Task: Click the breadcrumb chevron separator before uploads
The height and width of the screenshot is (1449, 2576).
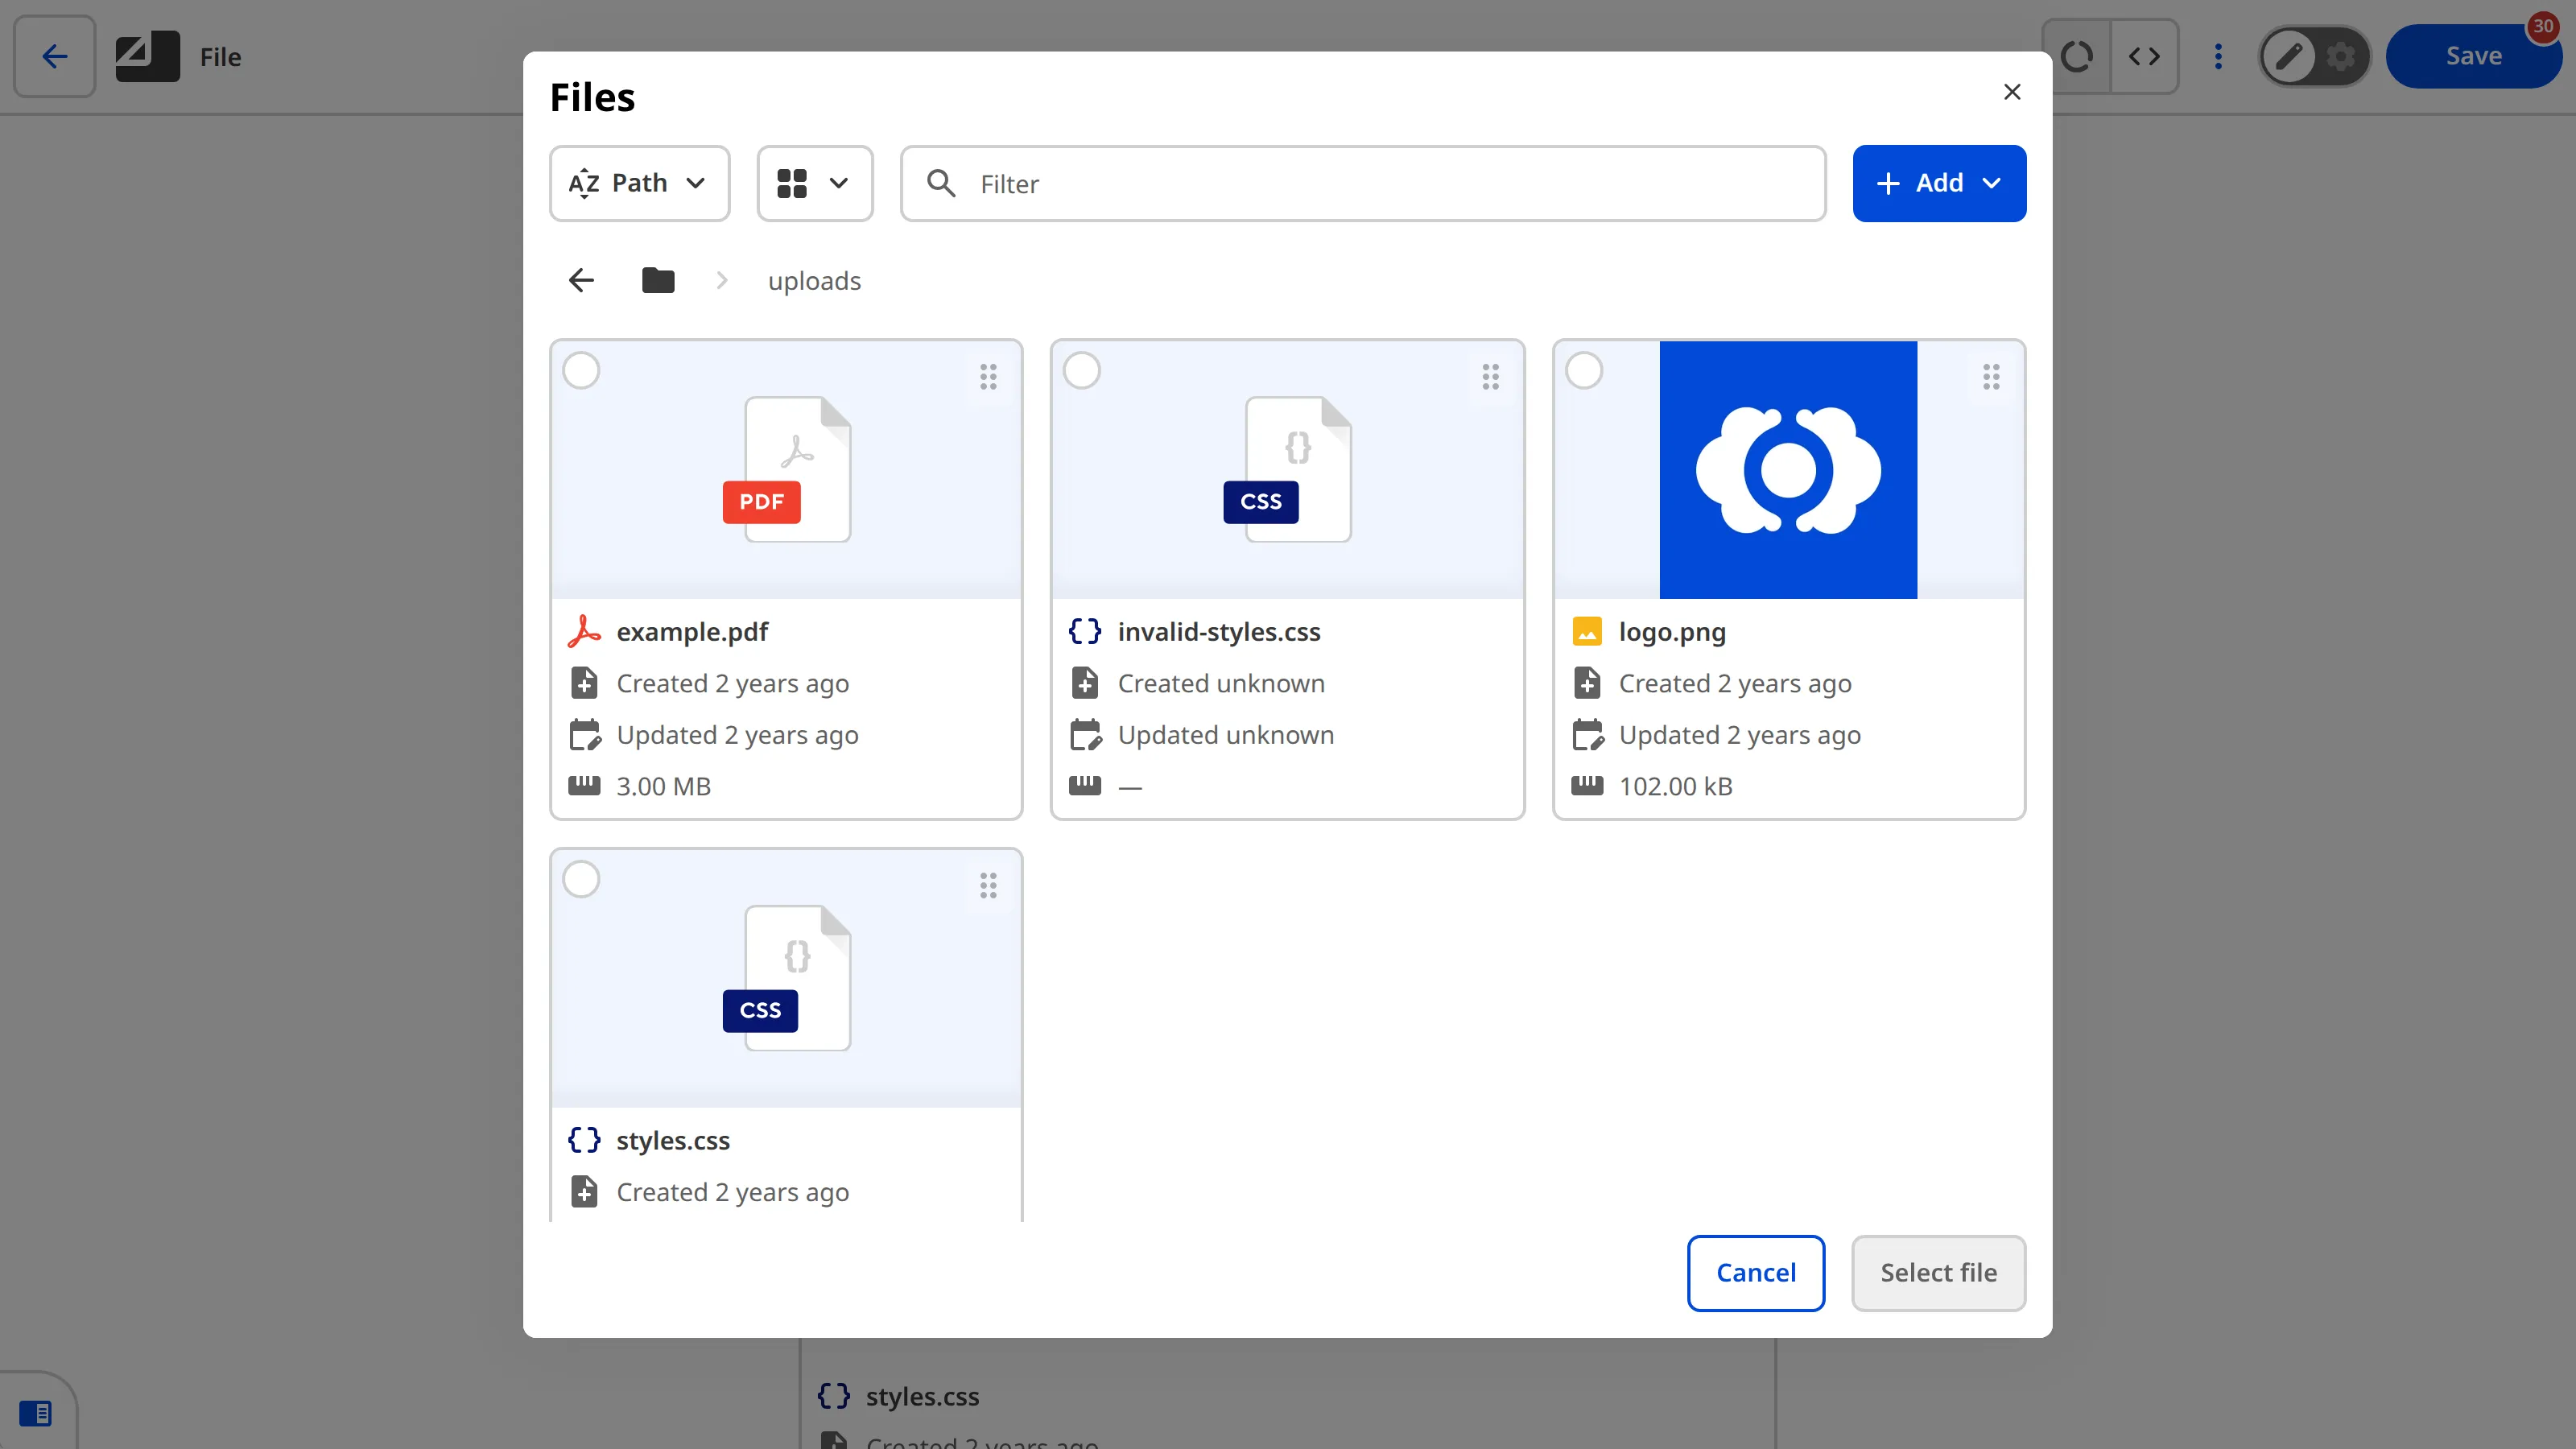Action: [722, 281]
